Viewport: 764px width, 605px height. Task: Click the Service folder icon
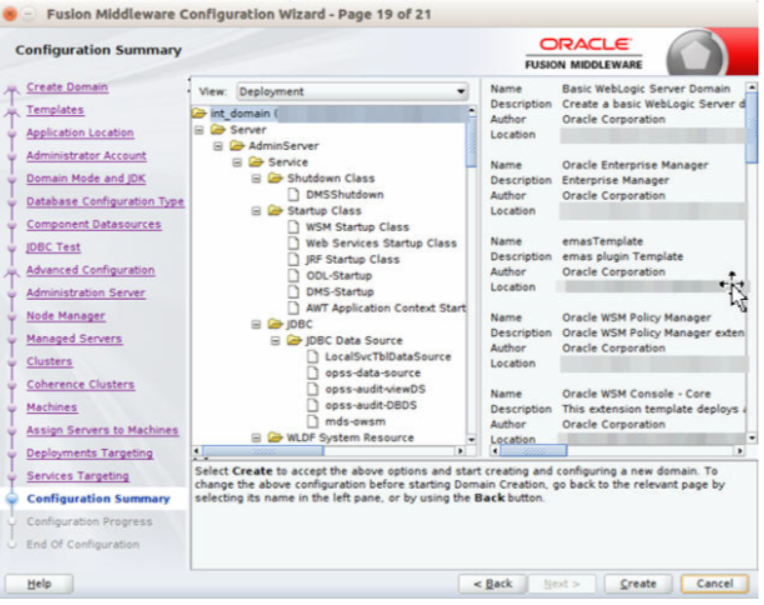pyautogui.click(x=256, y=162)
